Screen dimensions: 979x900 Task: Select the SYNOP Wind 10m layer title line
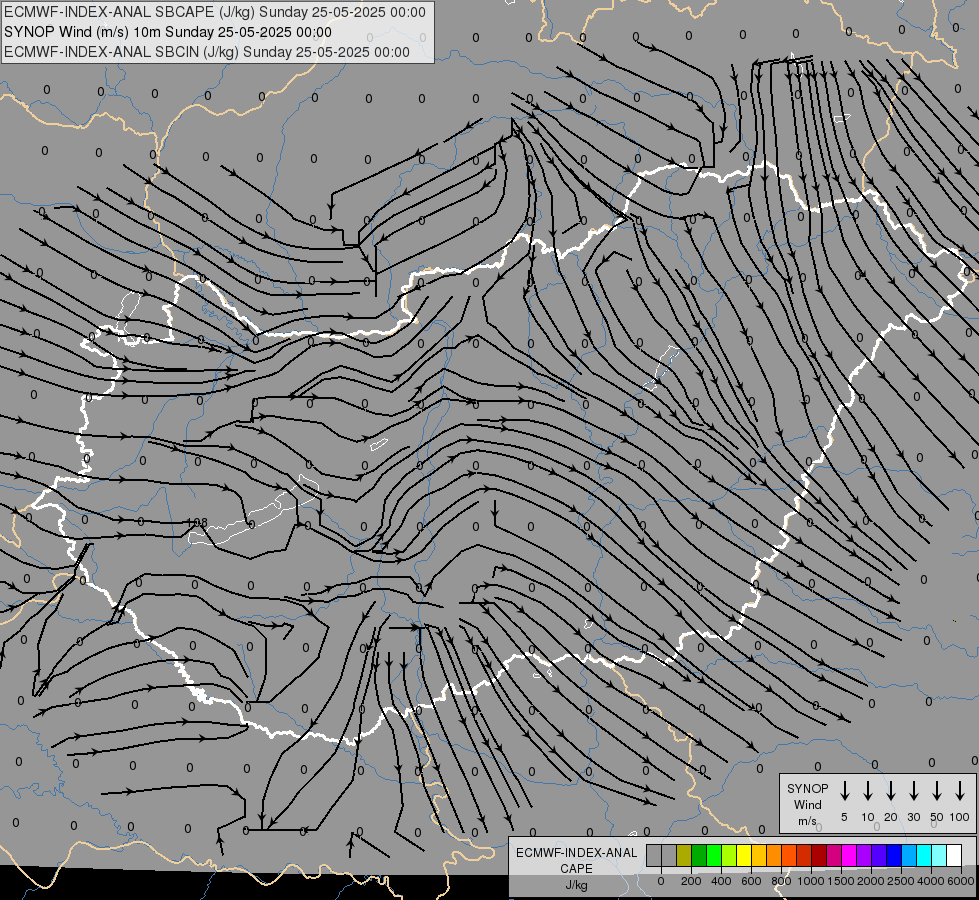tap(168, 32)
